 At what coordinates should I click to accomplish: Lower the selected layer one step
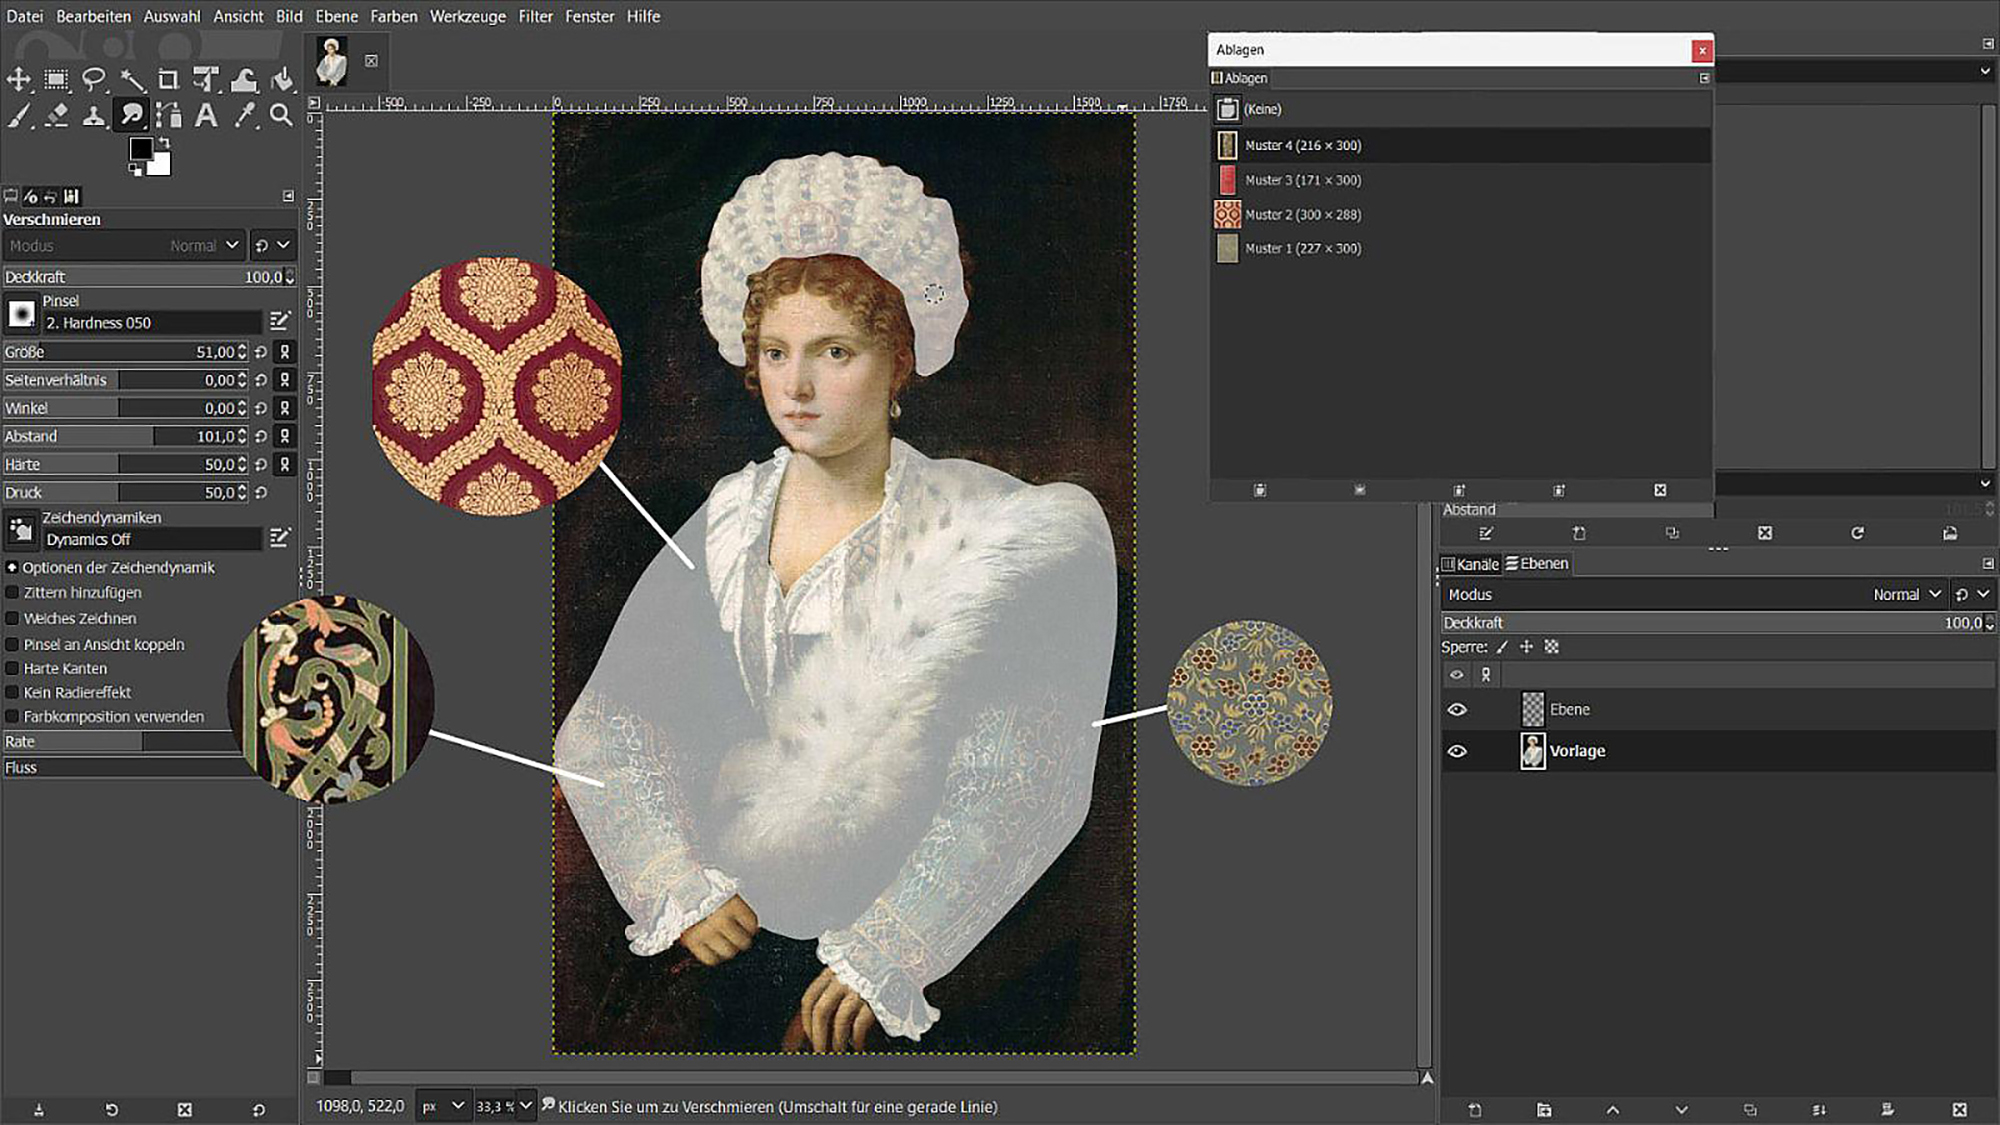pyautogui.click(x=1681, y=1110)
